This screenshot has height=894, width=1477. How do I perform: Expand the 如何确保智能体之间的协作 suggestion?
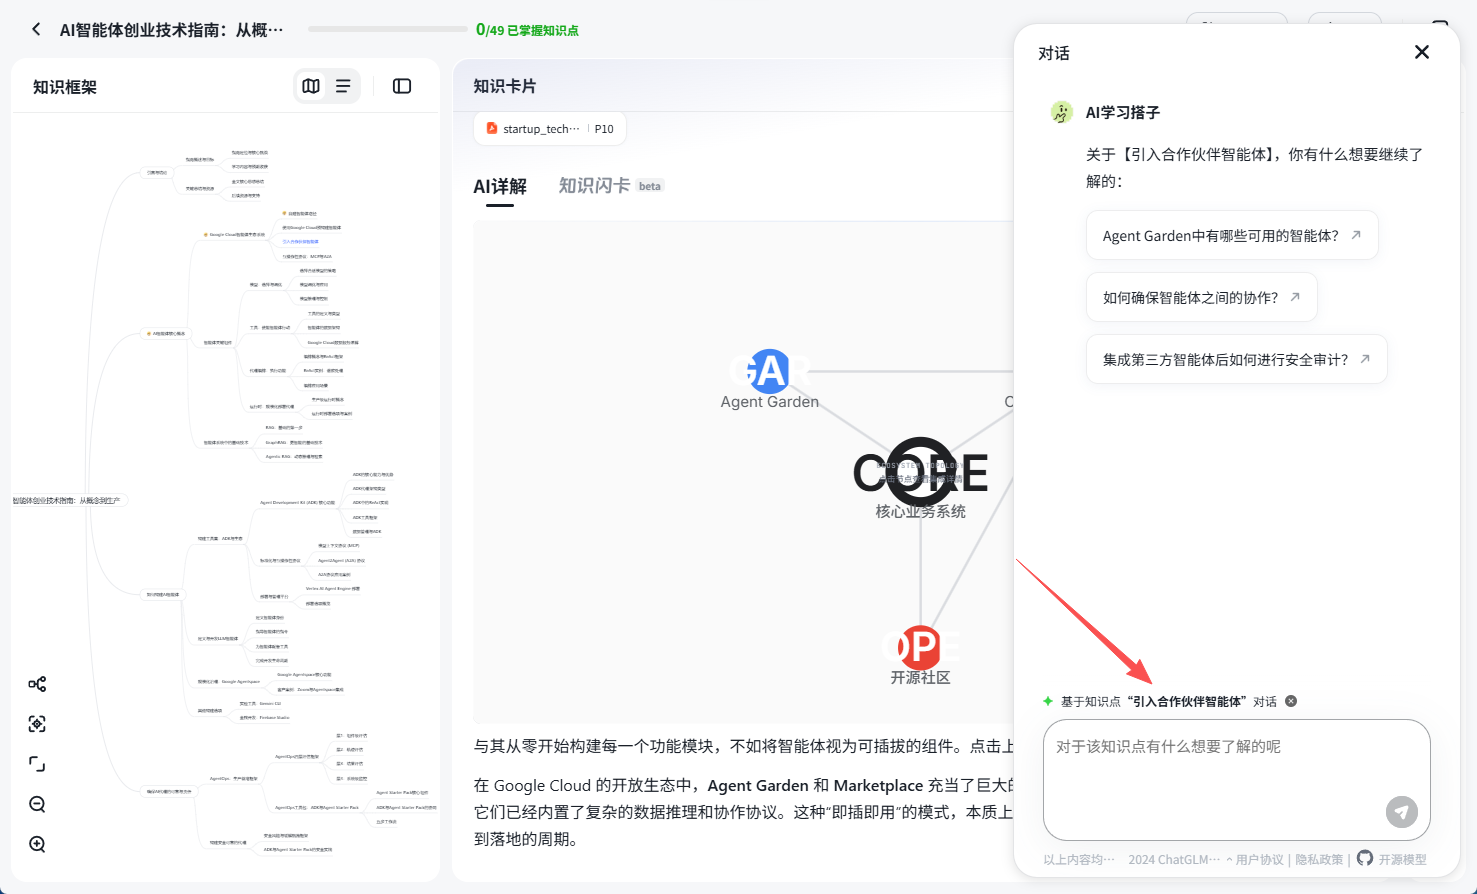pyautogui.click(x=1201, y=298)
